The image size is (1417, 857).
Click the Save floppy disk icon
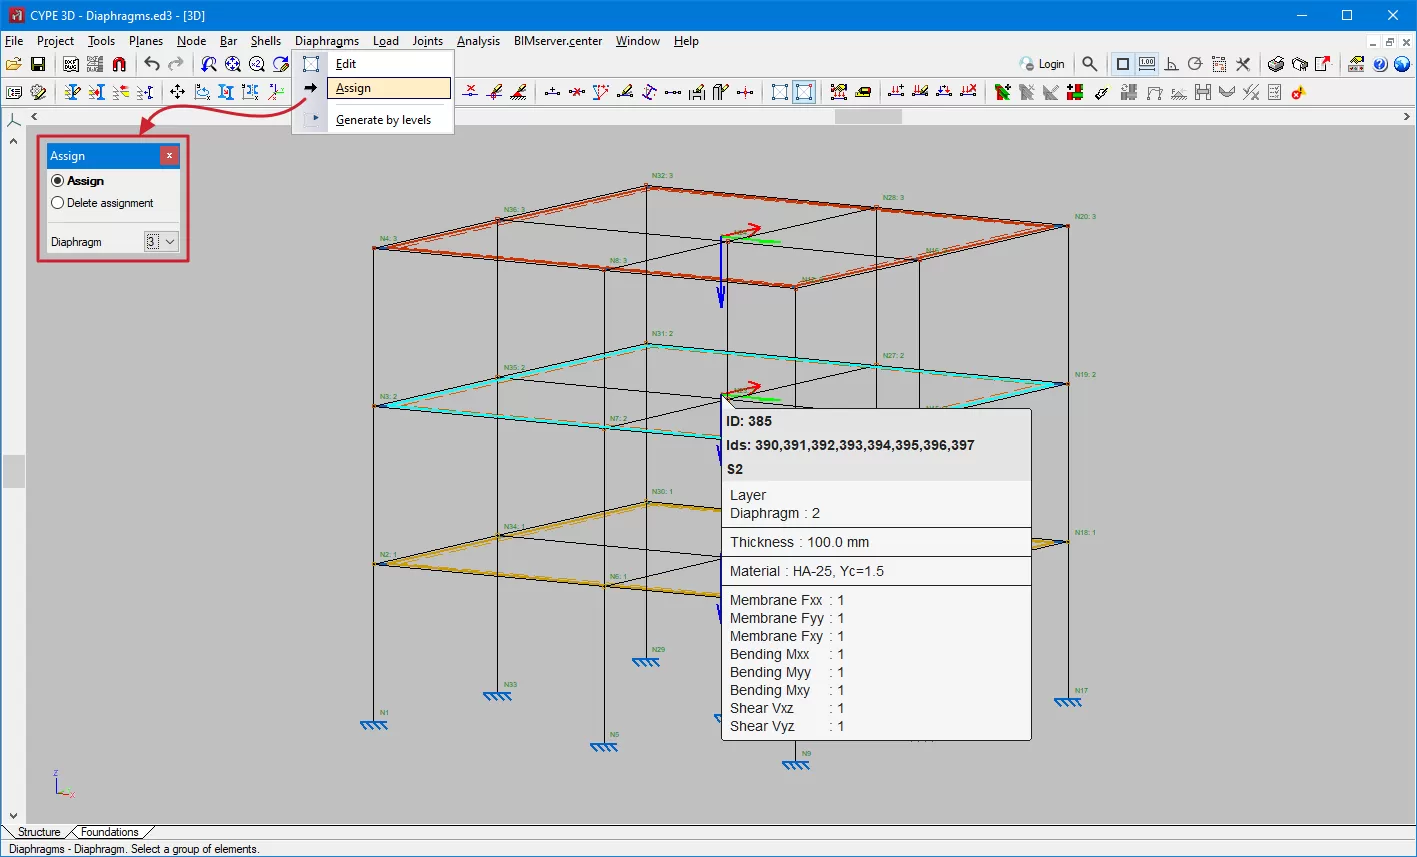click(38, 64)
